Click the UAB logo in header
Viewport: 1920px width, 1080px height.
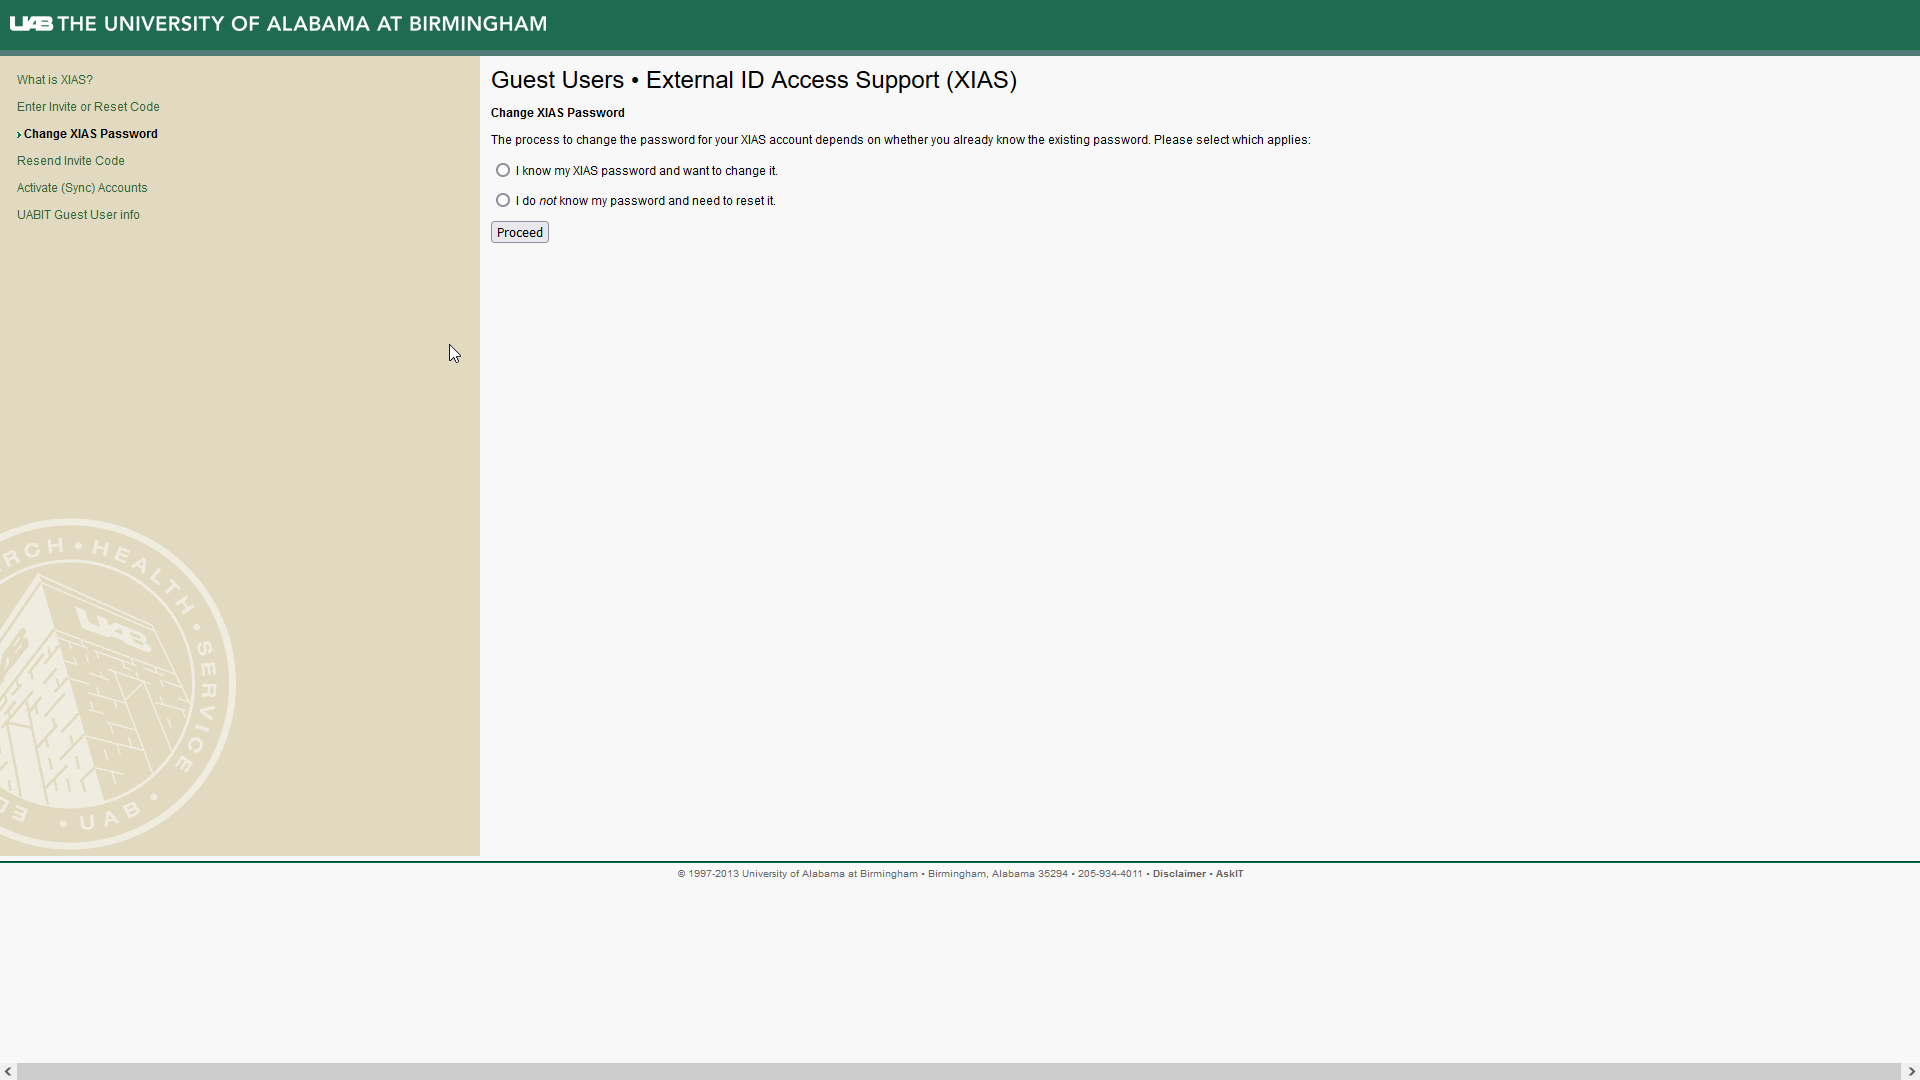(x=31, y=23)
